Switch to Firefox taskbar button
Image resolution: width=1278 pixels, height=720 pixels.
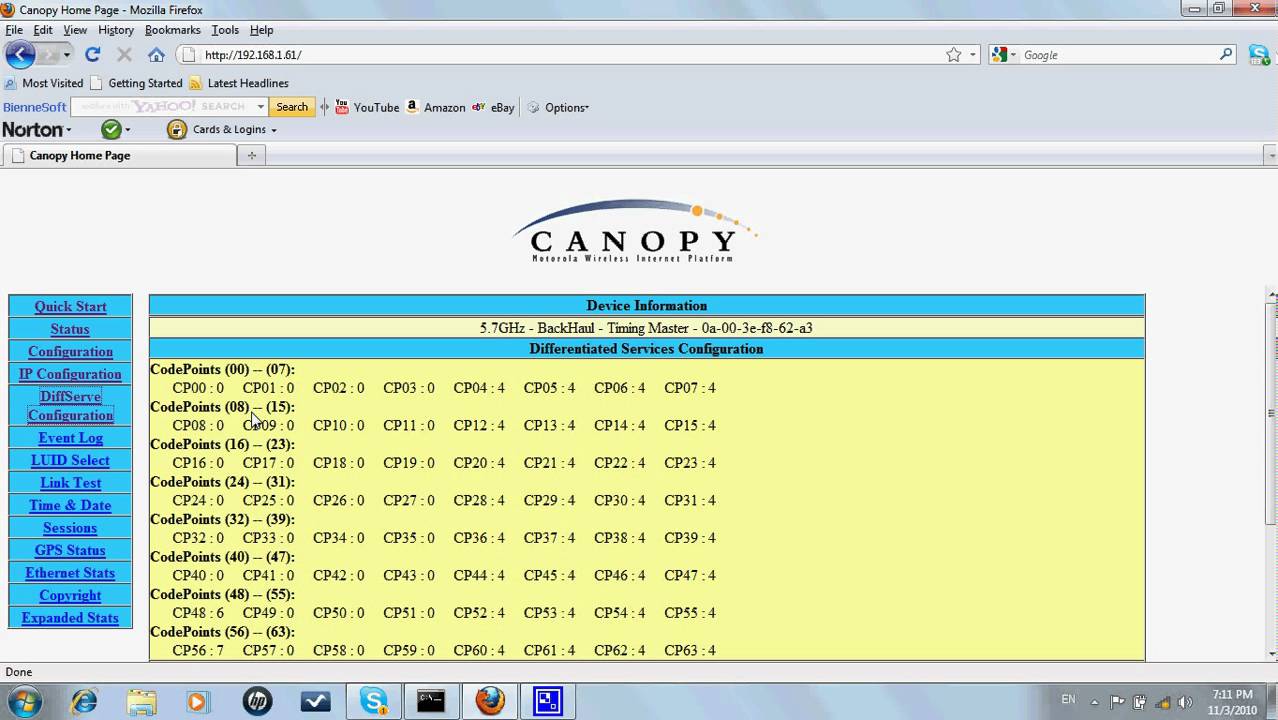point(490,701)
